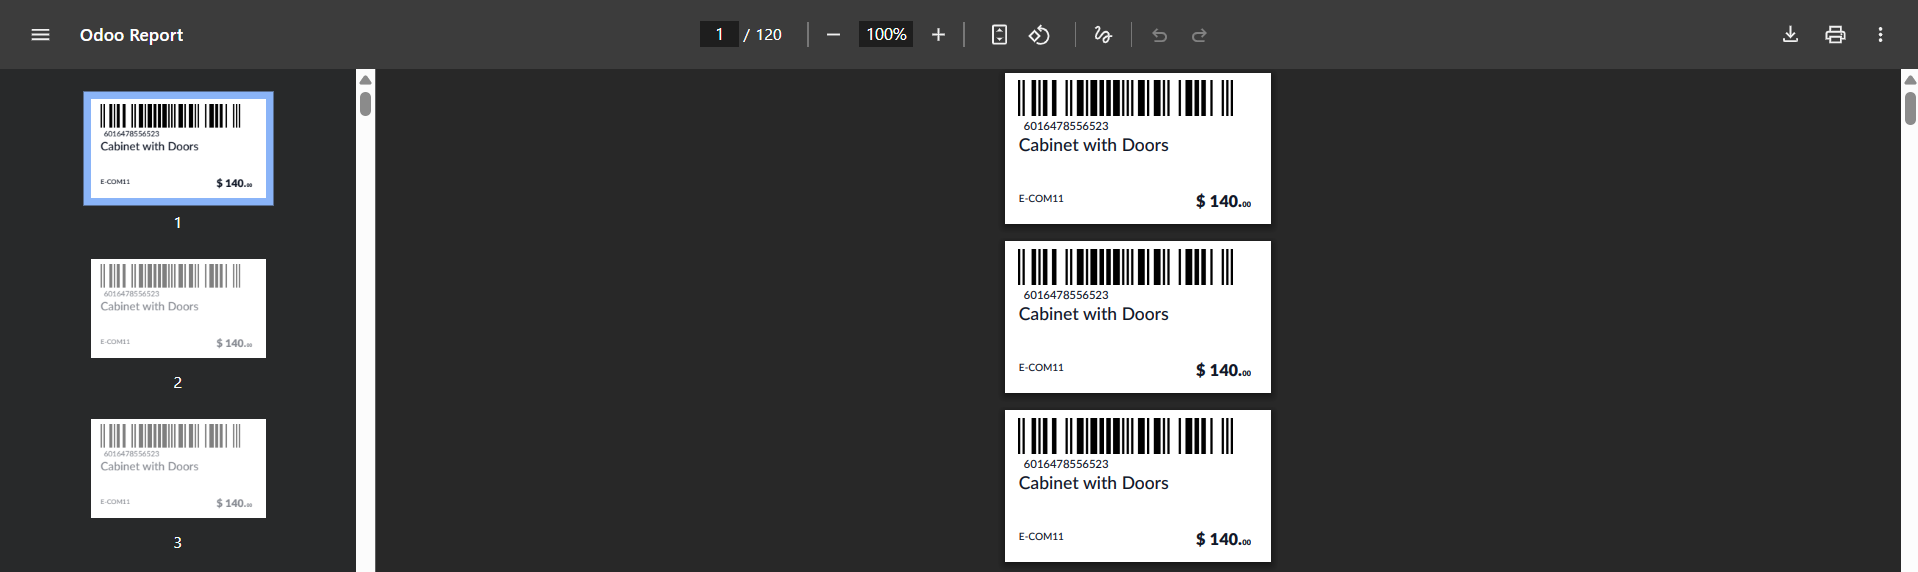
Task: Click the page number input field
Action: (x=719, y=34)
